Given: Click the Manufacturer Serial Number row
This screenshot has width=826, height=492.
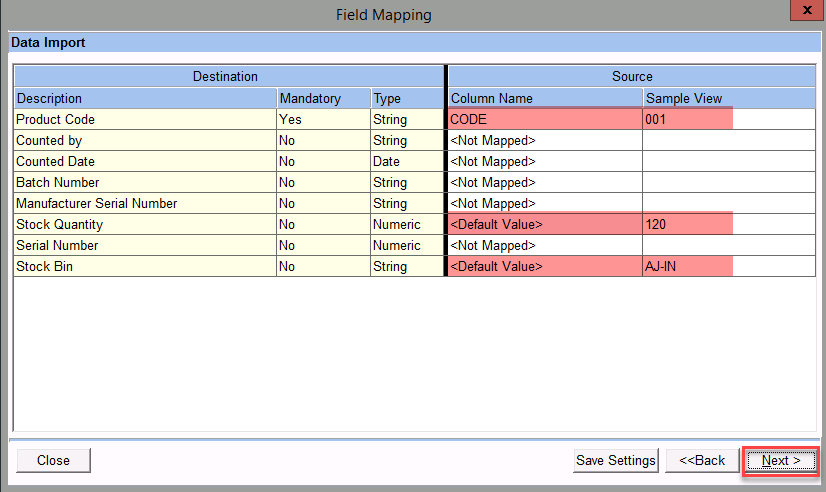Looking at the screenshot, I should coord(144,204).
